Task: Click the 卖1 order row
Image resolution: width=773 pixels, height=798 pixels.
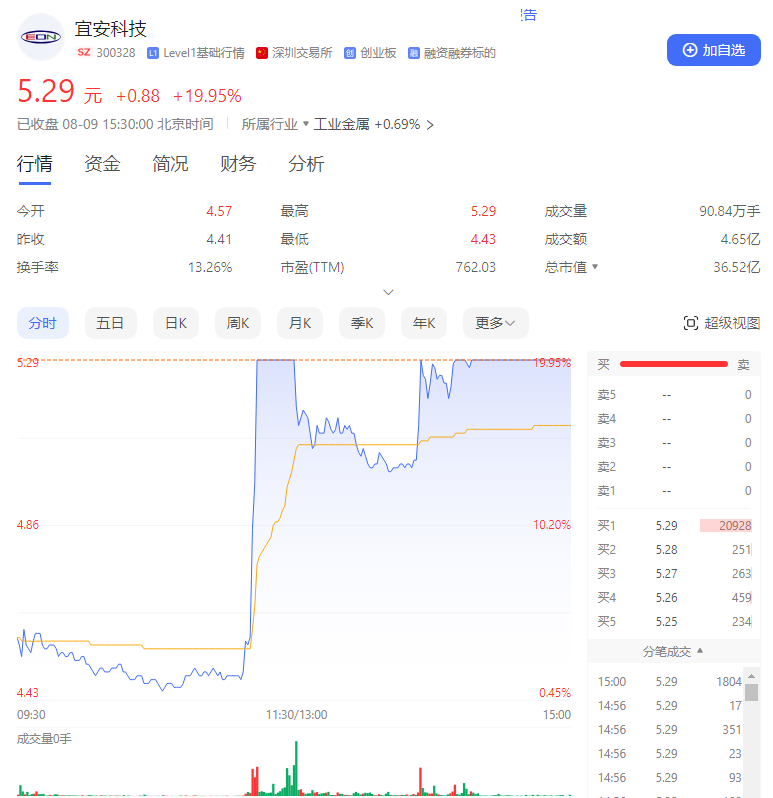Action: [674, 491]
